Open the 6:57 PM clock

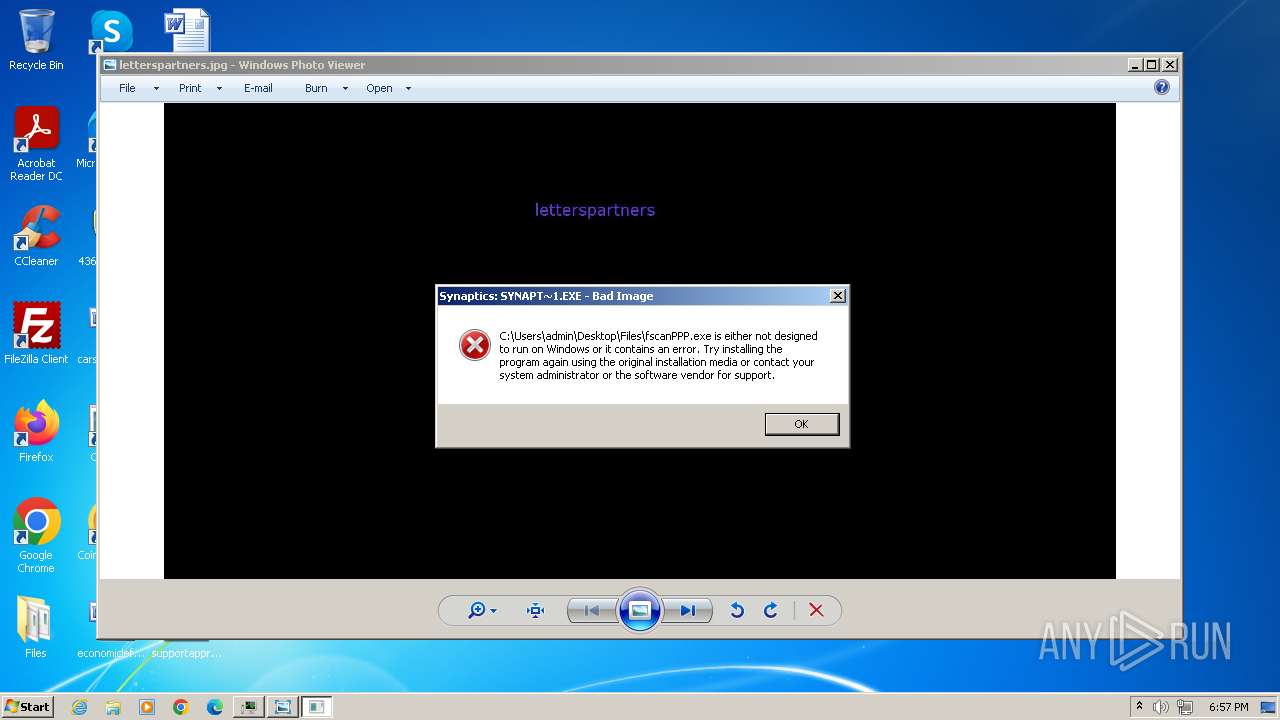tap(1229, 707)
